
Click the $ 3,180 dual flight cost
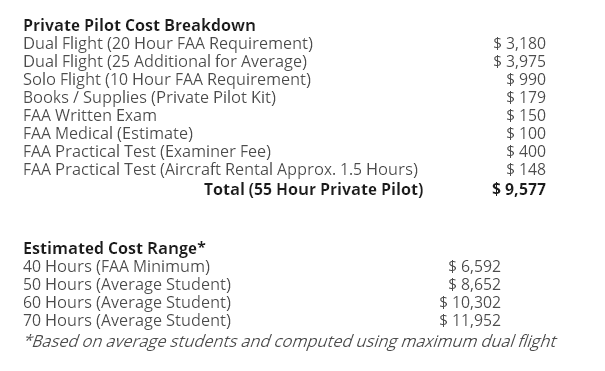[x=519, y=43]
